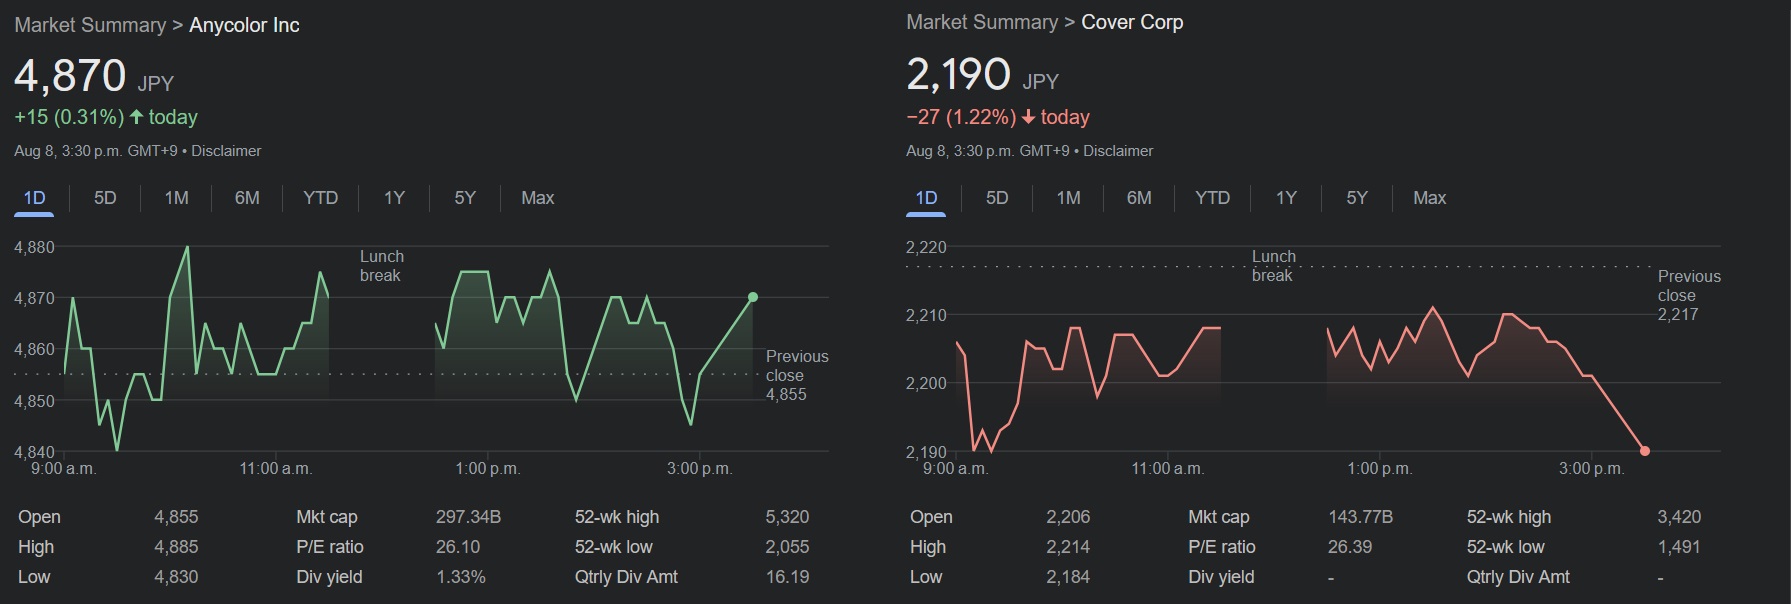Click the 2,220 axis label on Cover chart

coord(926,247)
